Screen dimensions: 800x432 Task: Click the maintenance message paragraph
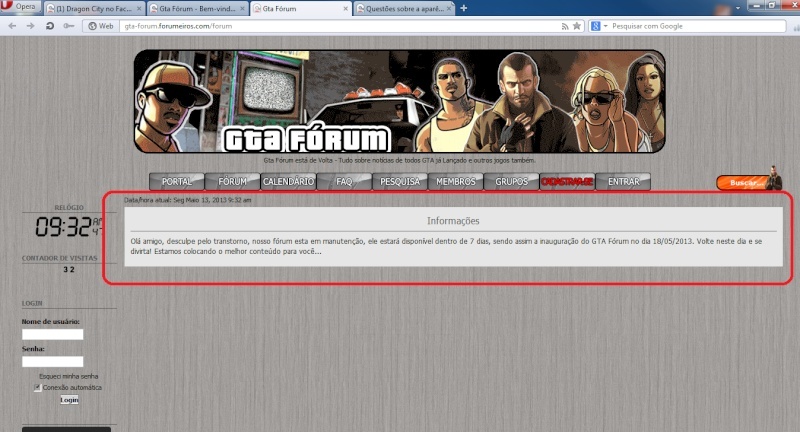pyautogui.click(x=446, y=246)
